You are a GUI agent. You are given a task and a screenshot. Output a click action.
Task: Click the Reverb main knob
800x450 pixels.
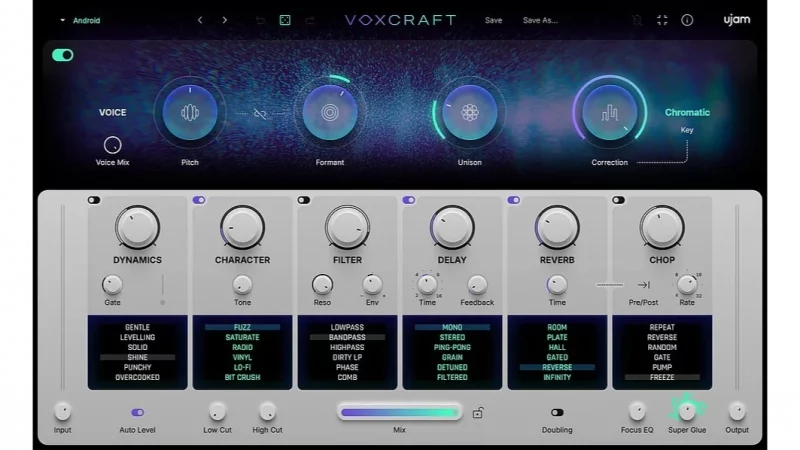[x=557, y=228]
